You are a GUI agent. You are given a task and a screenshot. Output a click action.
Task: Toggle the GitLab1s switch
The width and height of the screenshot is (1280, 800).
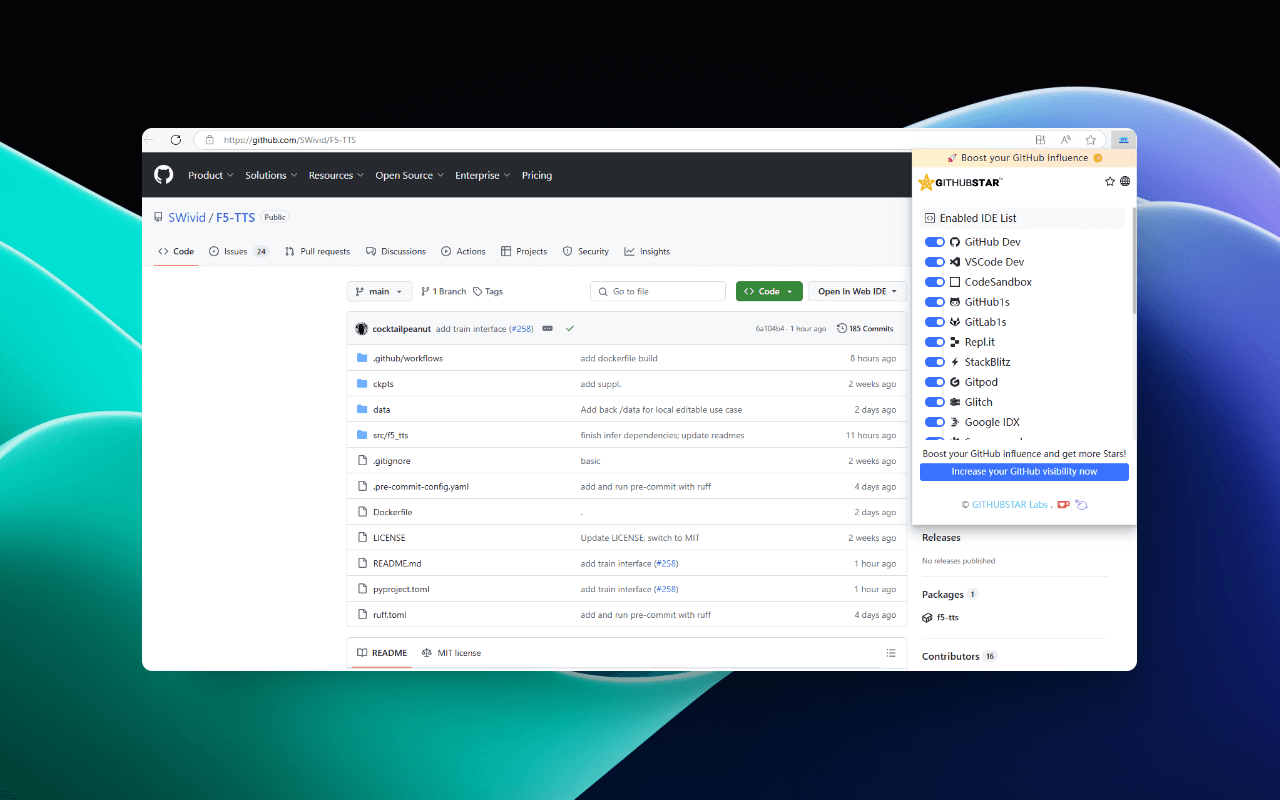click(935, 322)
